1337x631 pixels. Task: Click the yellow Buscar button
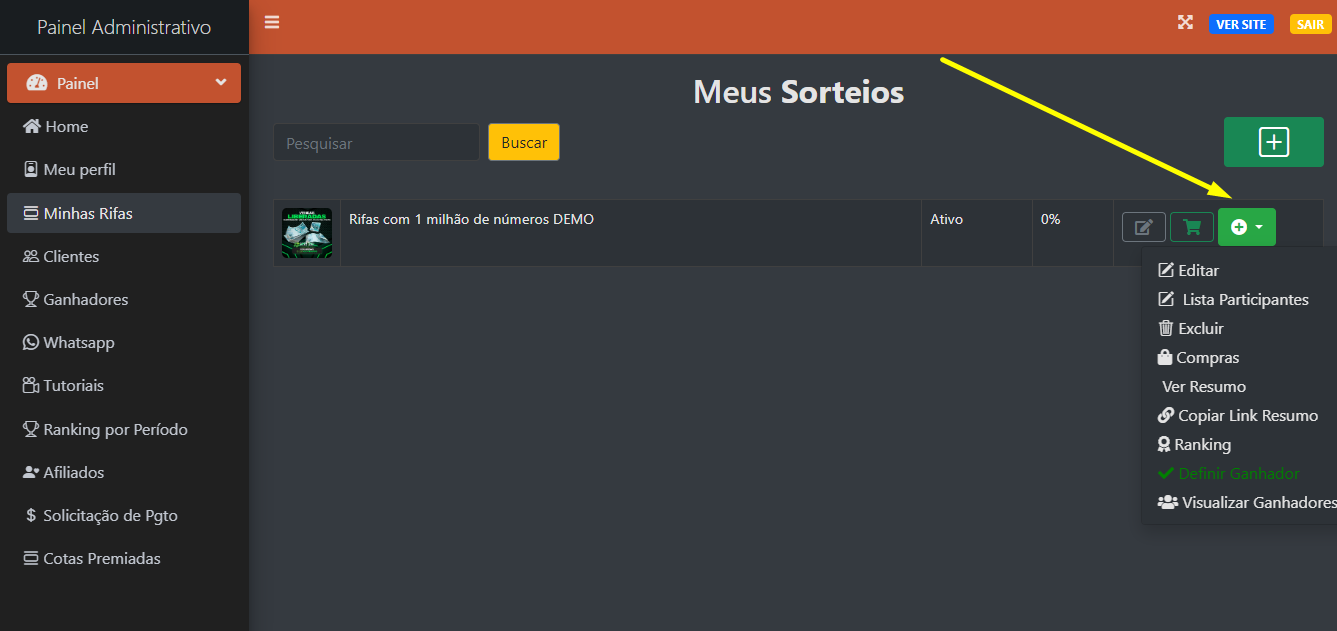[x=524, y=142]
